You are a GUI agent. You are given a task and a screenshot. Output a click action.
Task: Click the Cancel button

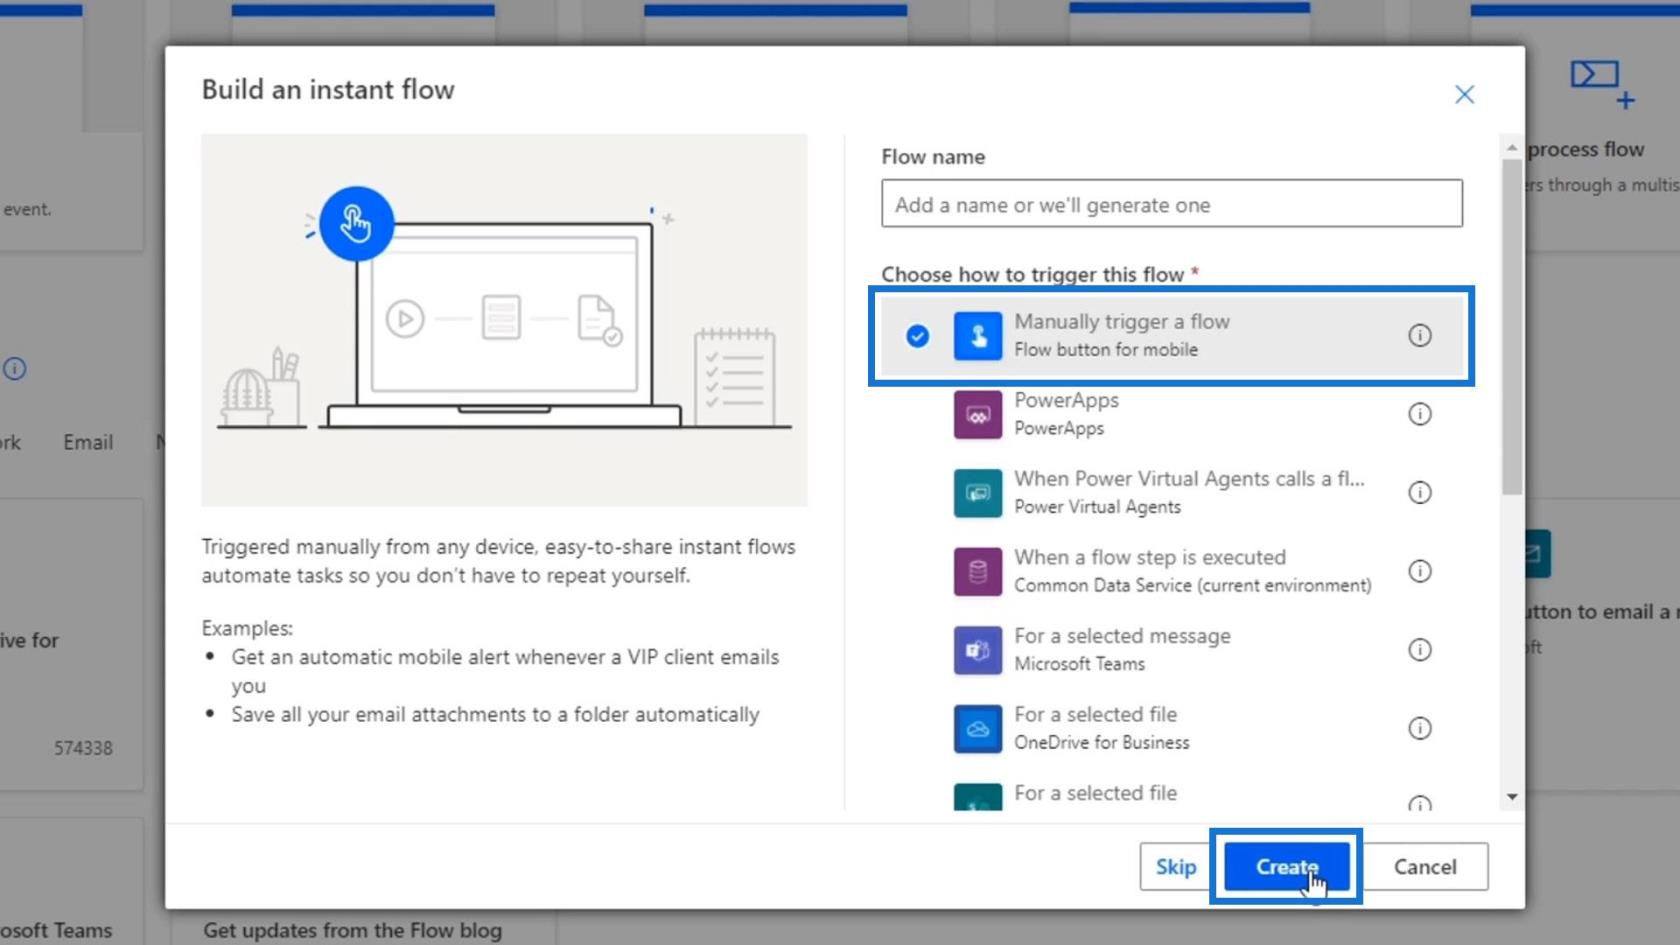click(x=1425, y=867)
